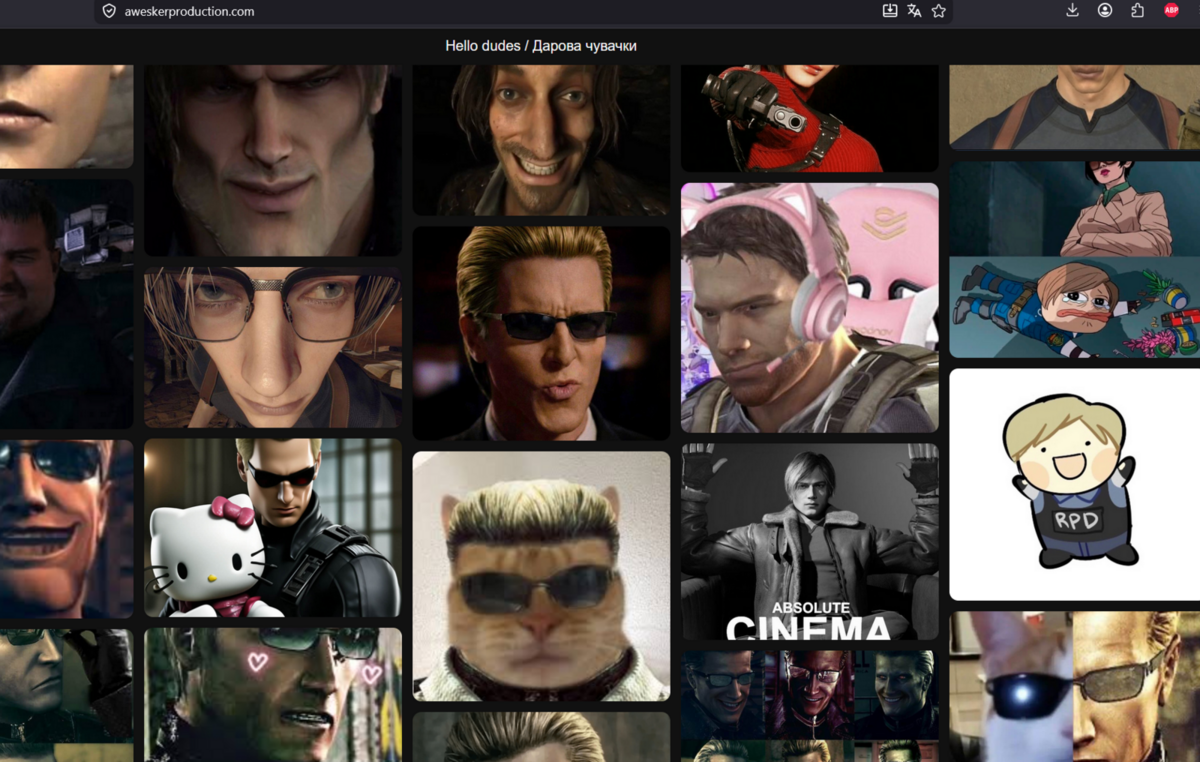Open the red ABP Adblock Plus icon
This screenshot has width=1200, height=762.
point(1171,10)
